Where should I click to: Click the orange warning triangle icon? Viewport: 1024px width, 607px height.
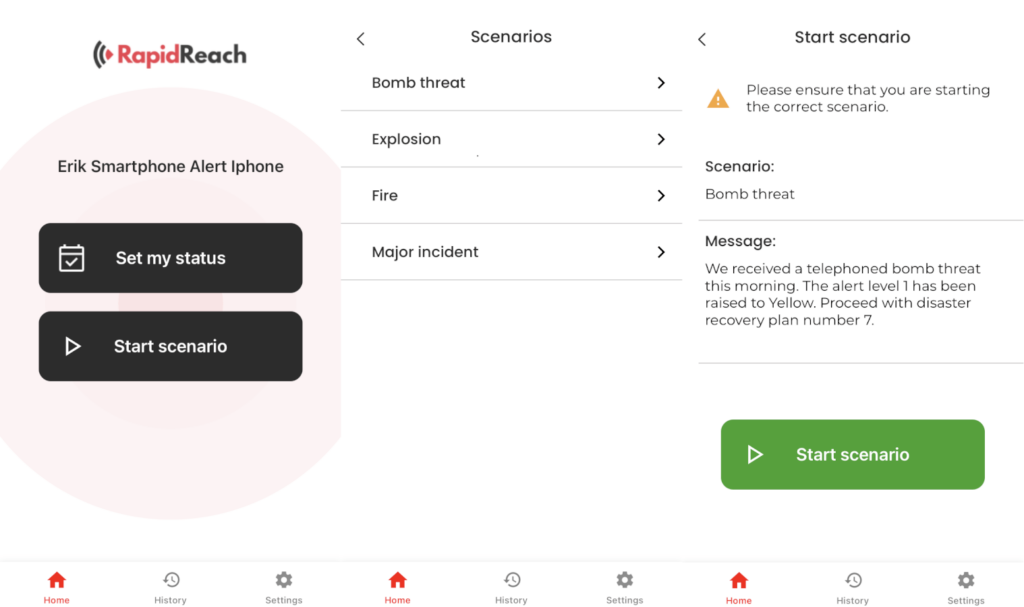coord(718,98)
